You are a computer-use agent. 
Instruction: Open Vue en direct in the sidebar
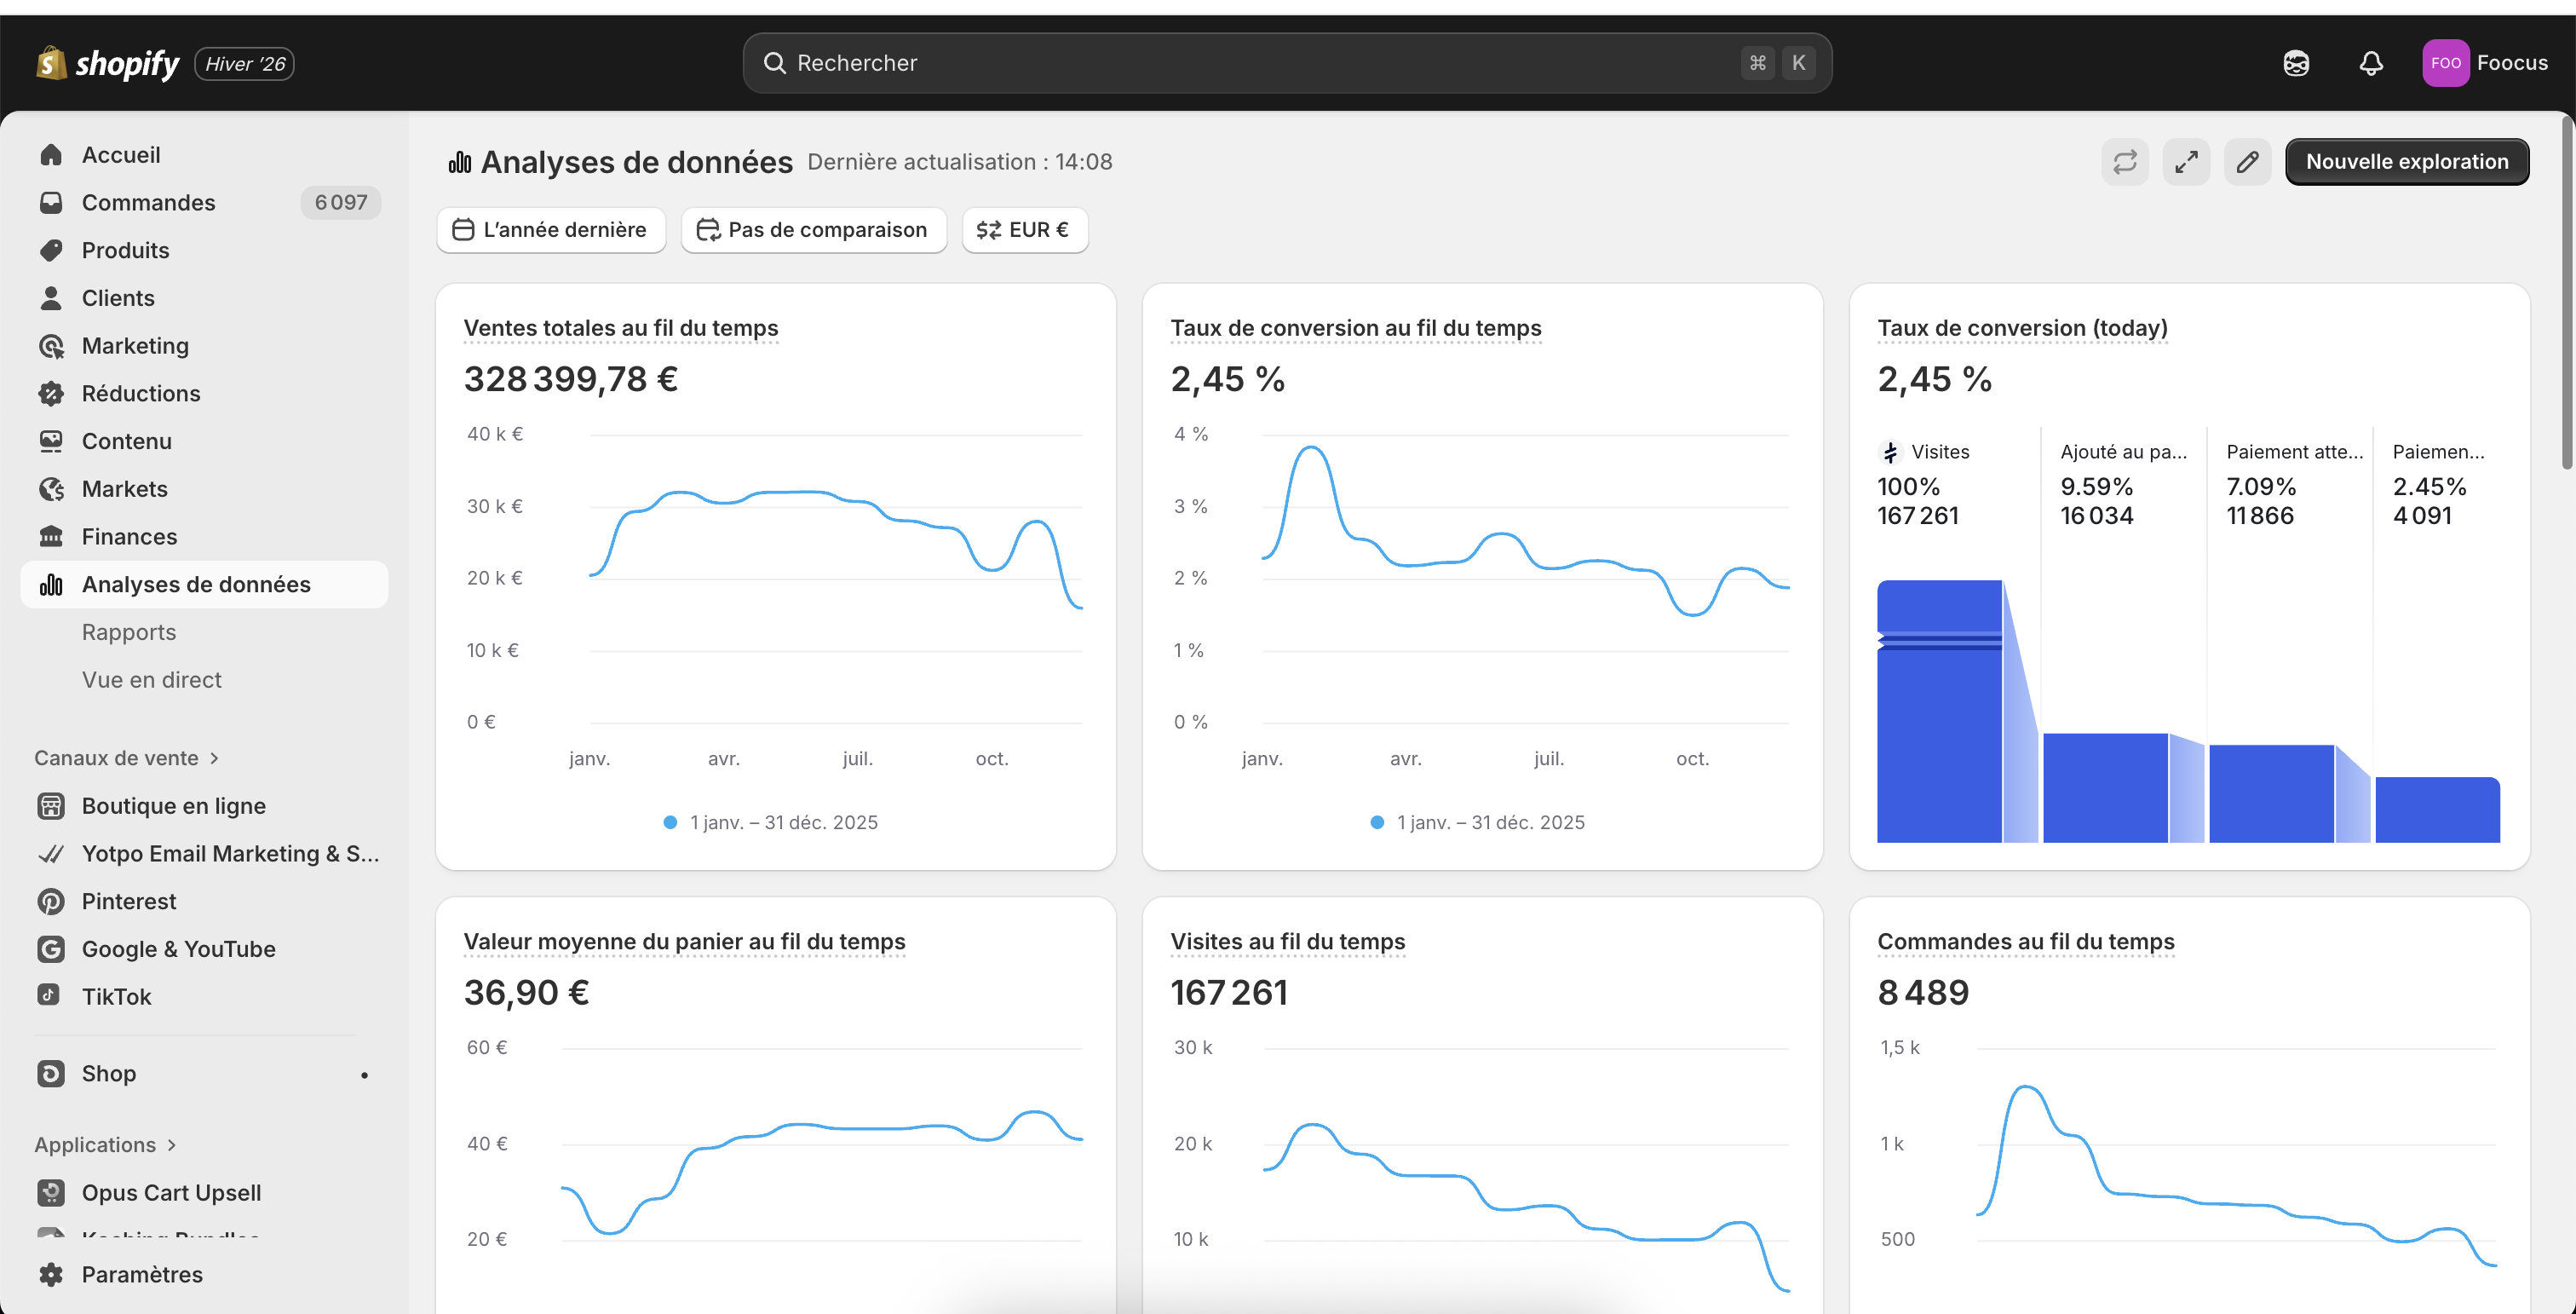click(151, 680)
